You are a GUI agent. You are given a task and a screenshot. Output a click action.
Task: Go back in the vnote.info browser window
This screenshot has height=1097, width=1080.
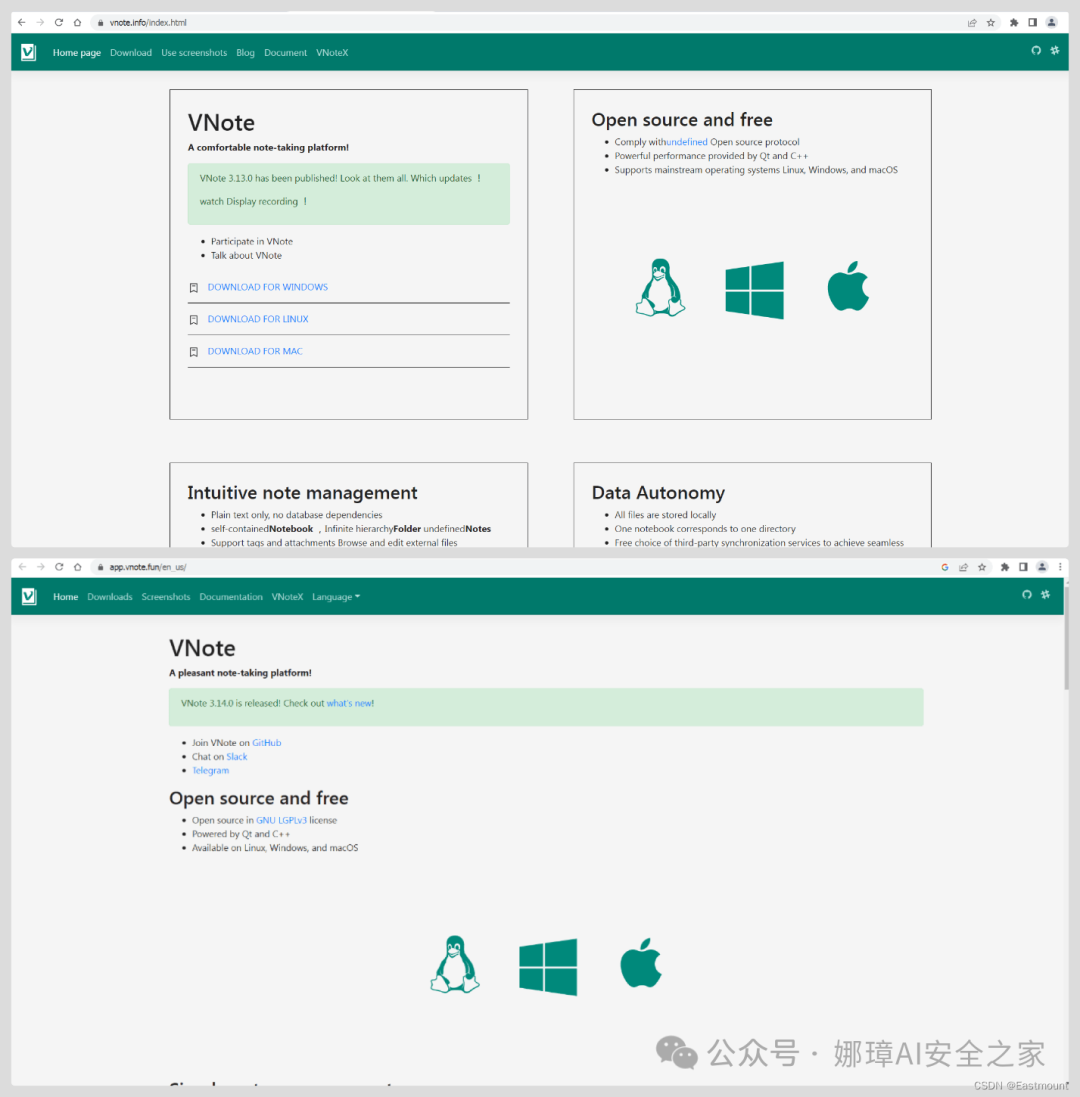(x=22, y=22)
